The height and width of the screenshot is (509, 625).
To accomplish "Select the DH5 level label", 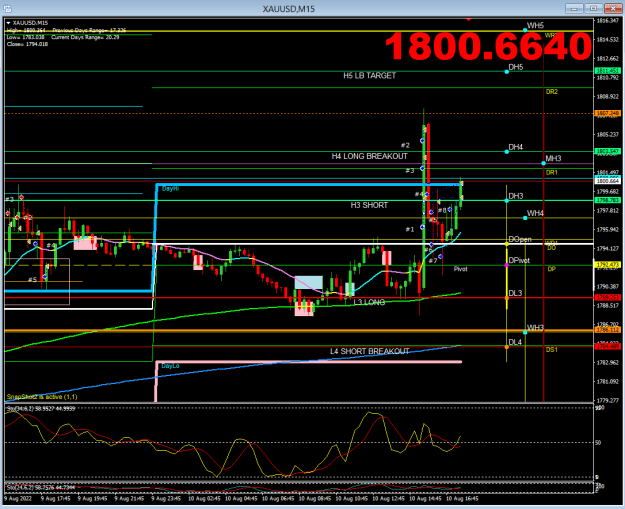I will point(516,67).
